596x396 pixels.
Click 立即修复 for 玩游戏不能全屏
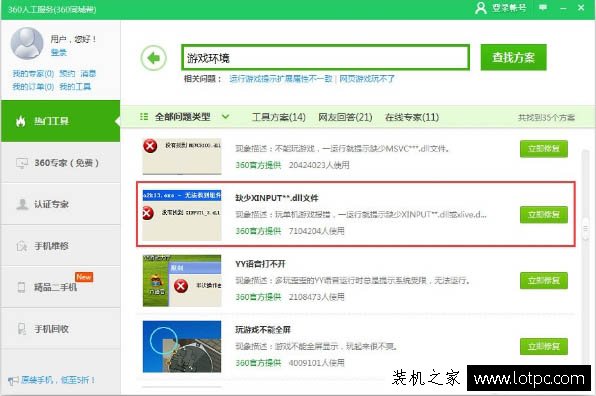[x=544, y=346]
